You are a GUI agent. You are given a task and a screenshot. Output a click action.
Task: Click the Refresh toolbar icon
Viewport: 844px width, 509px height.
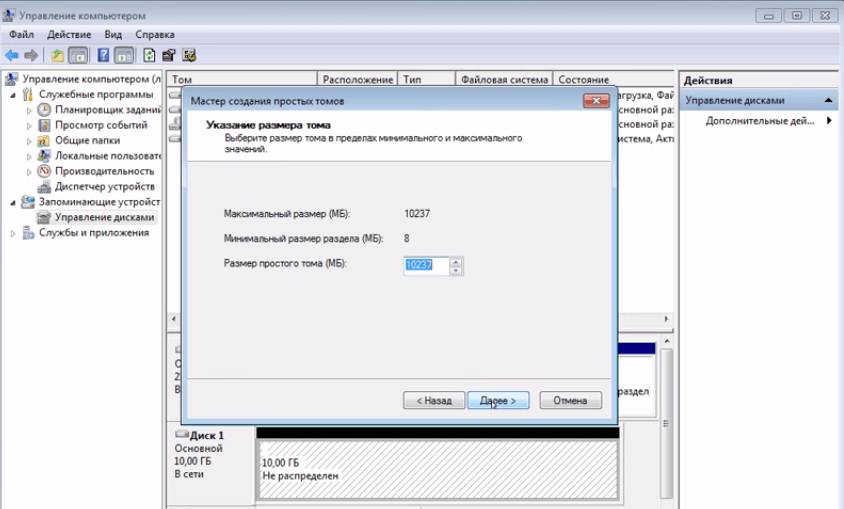coord(149,55)
